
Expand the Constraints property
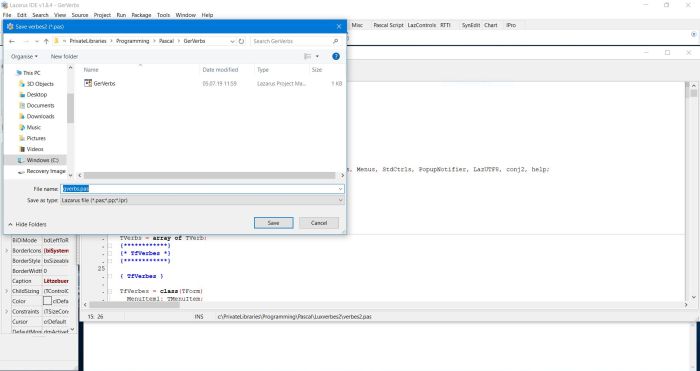[x=6, y=311]
